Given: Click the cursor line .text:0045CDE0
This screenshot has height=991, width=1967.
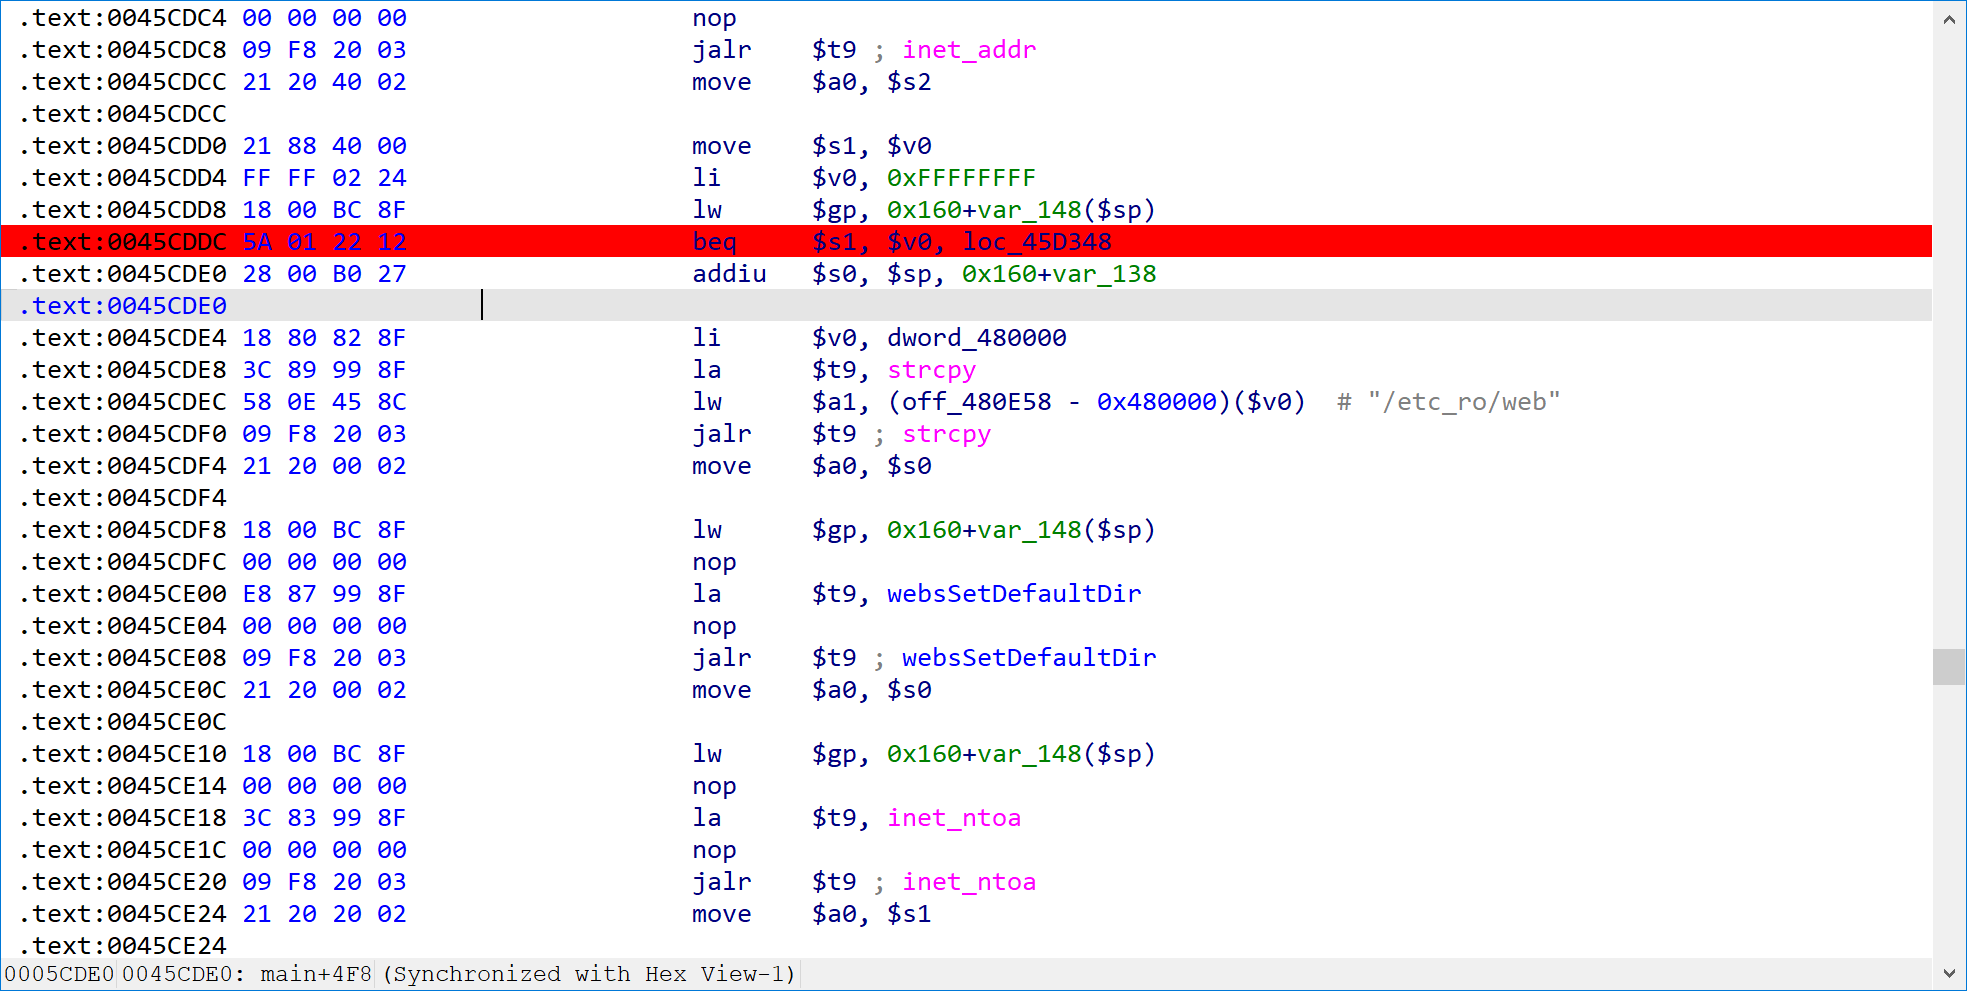Looking at the screenshot, I should coord(966,306).
